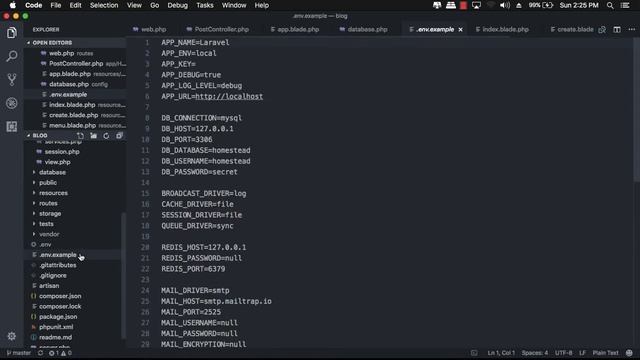Click Ln 1, Col 1 in status bar
Image resolution: width=640 pixels, height=360 pixels.
501,353
